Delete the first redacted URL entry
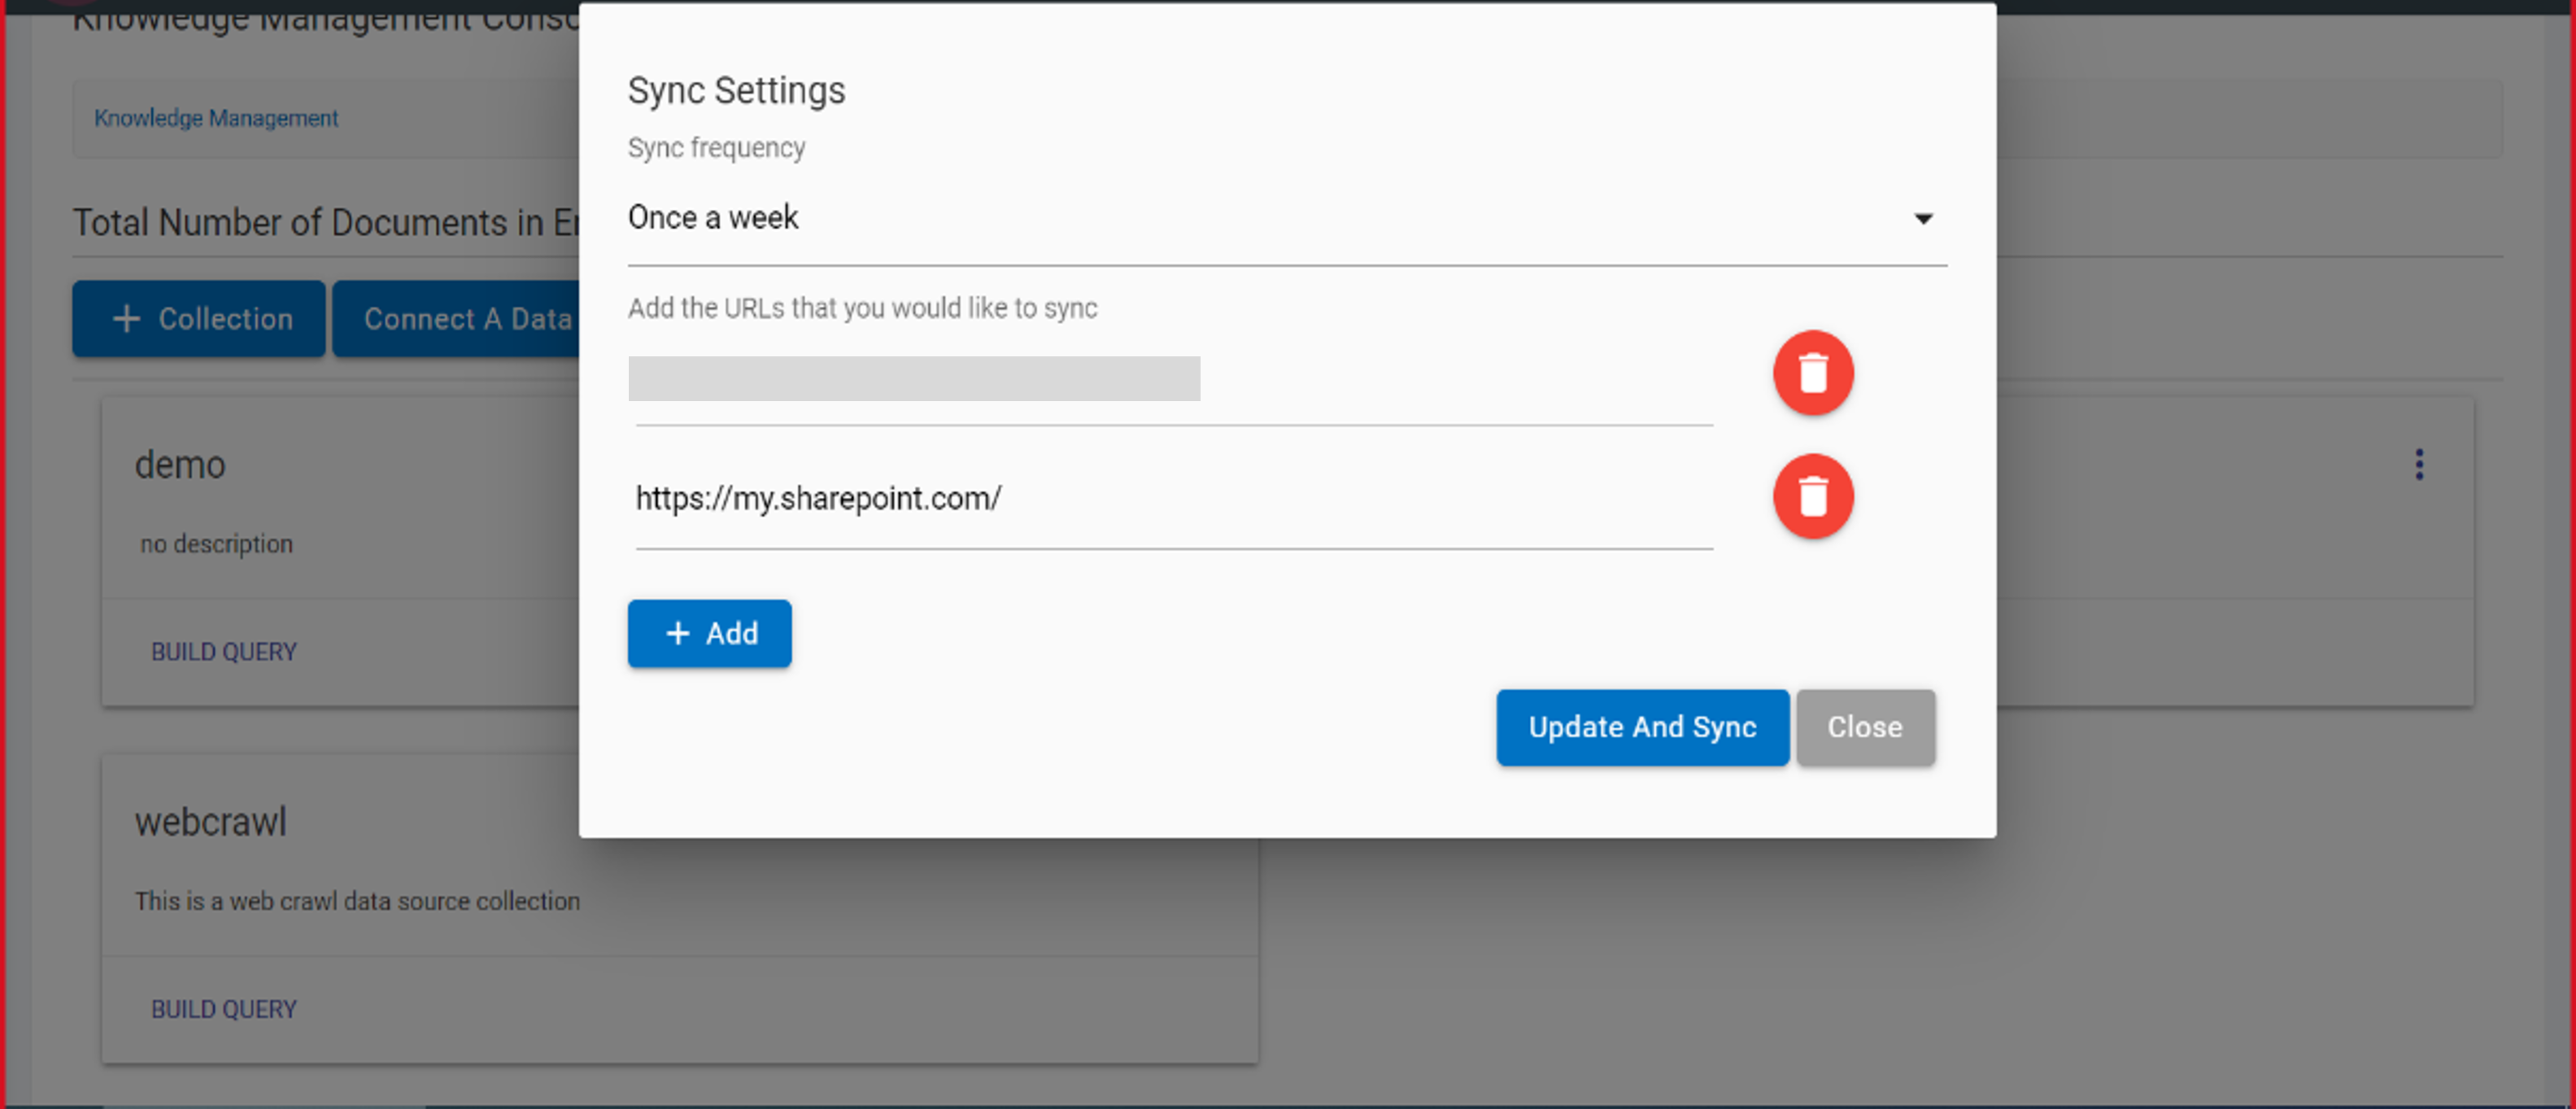This screenshot has width=2576, height=1109. coord(1812,373)
